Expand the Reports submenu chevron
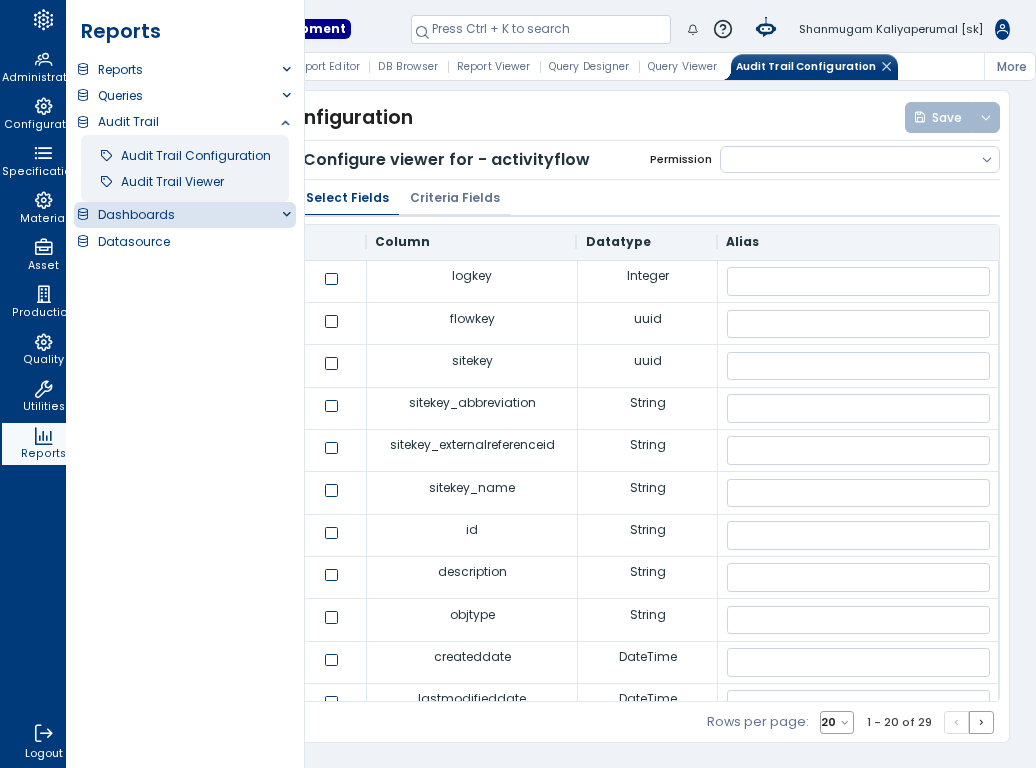 pyautogui.click(x=287, y=69)
